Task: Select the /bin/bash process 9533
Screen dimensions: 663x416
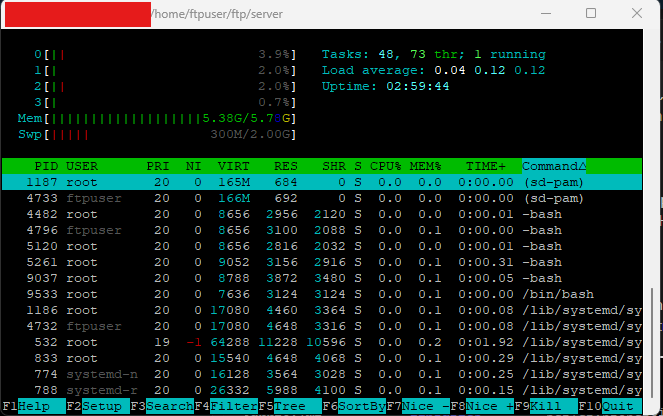Action: coord(322,294)
